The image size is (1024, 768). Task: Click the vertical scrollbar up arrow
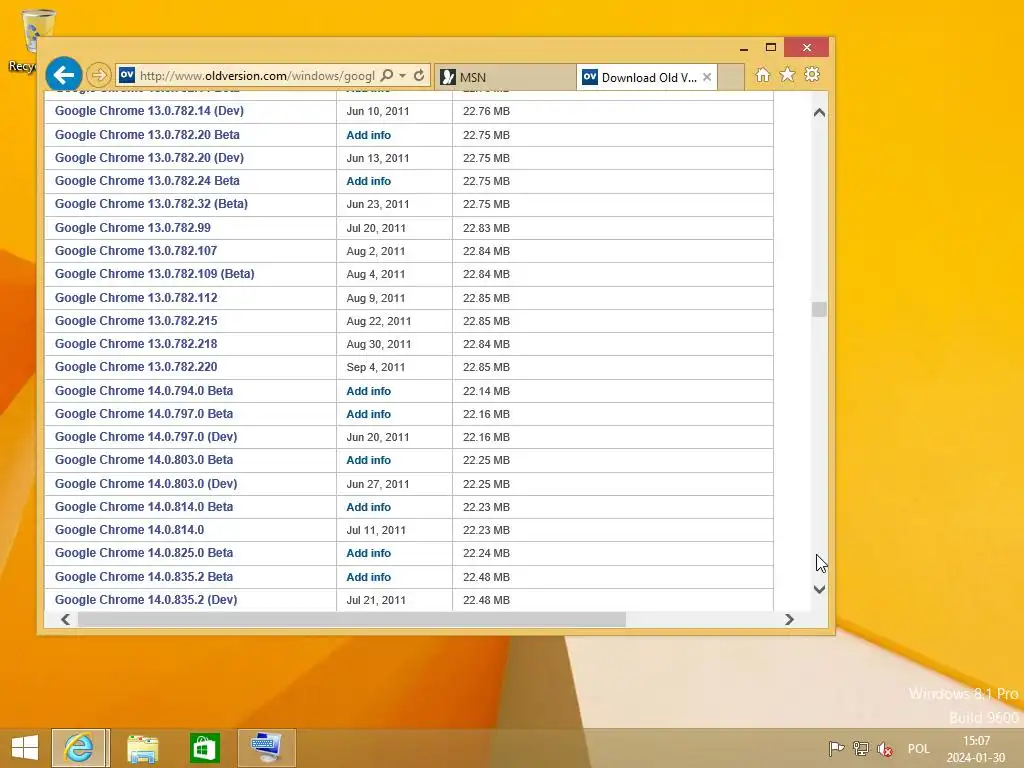pos(820,113)
